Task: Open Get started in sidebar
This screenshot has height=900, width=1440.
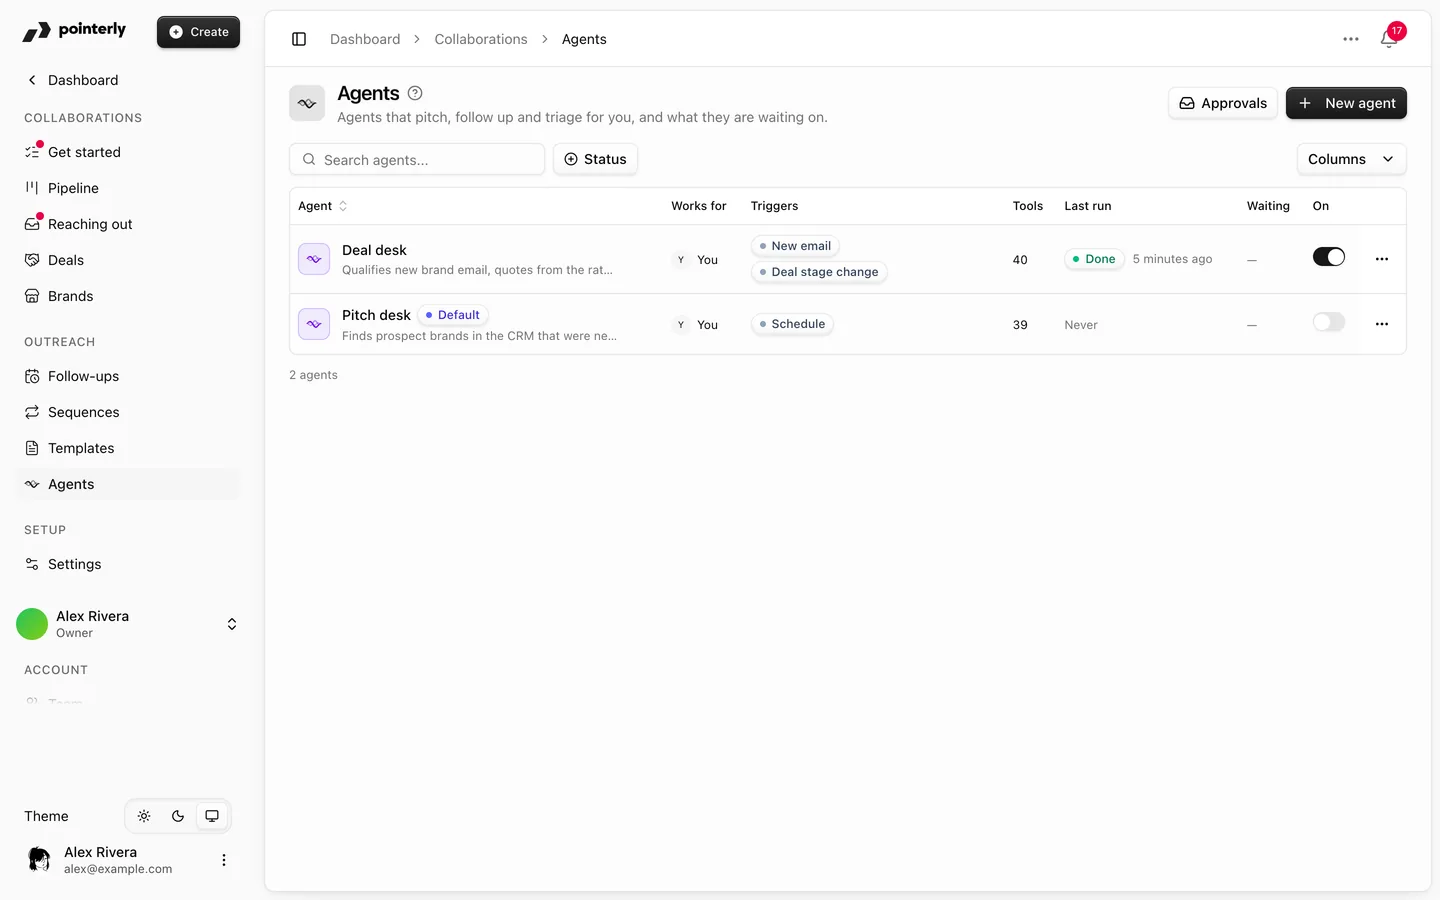Action: pyautogui.click(x=128, y=152)
